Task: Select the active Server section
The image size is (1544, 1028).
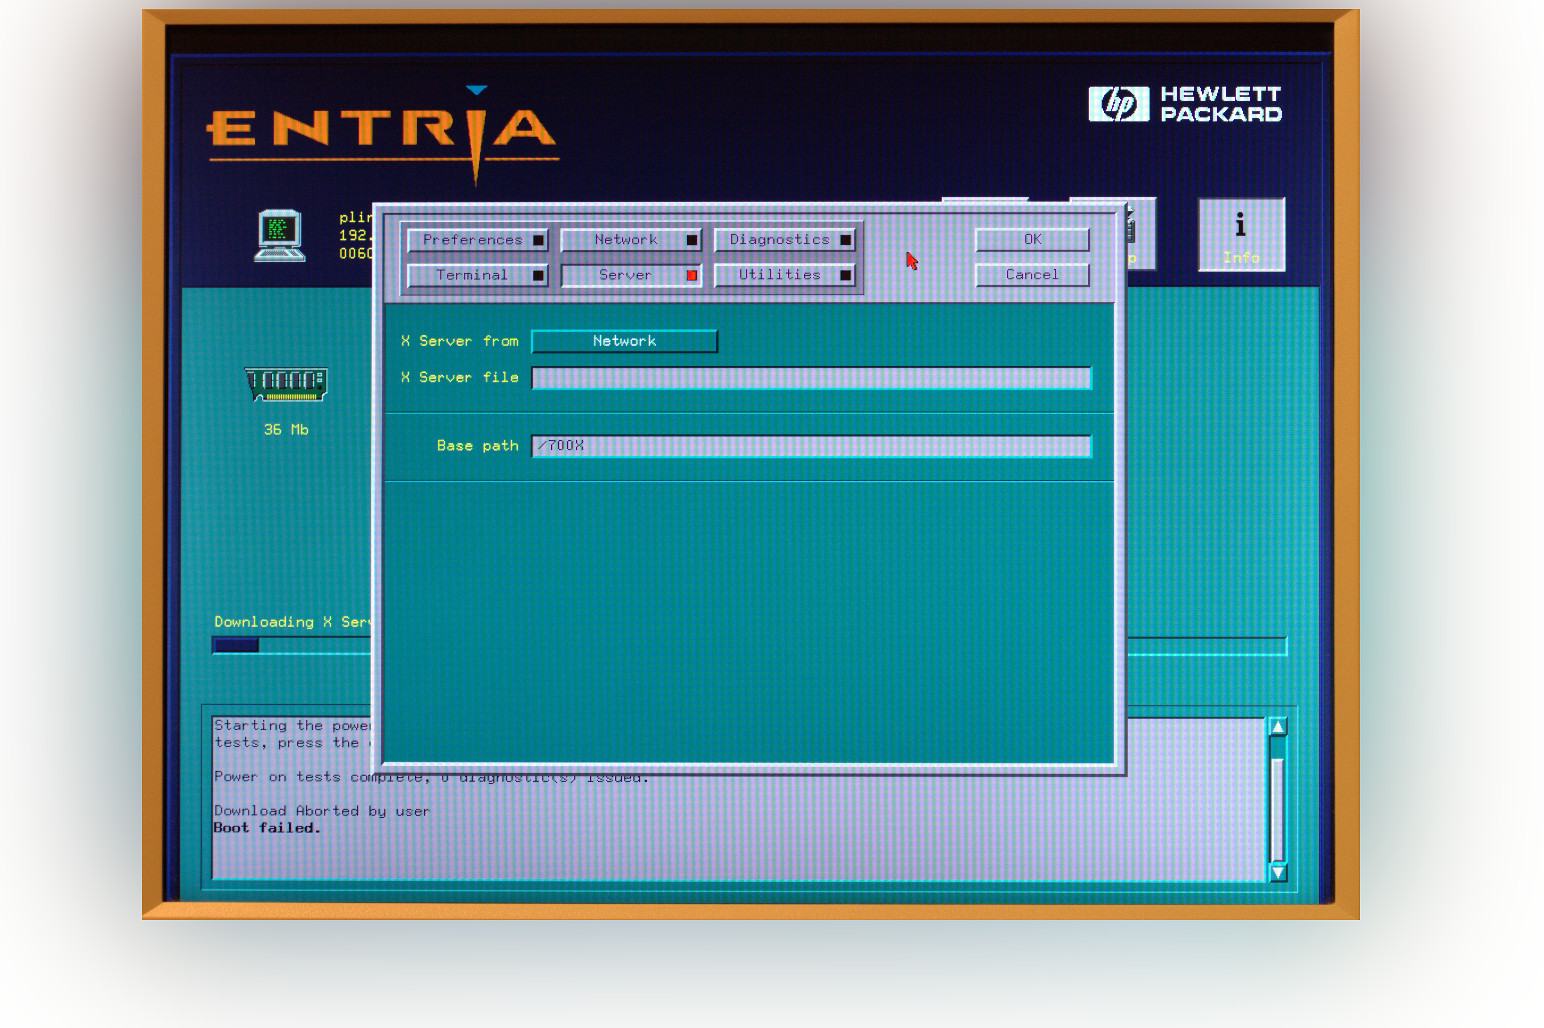Action: pos(626,275)
